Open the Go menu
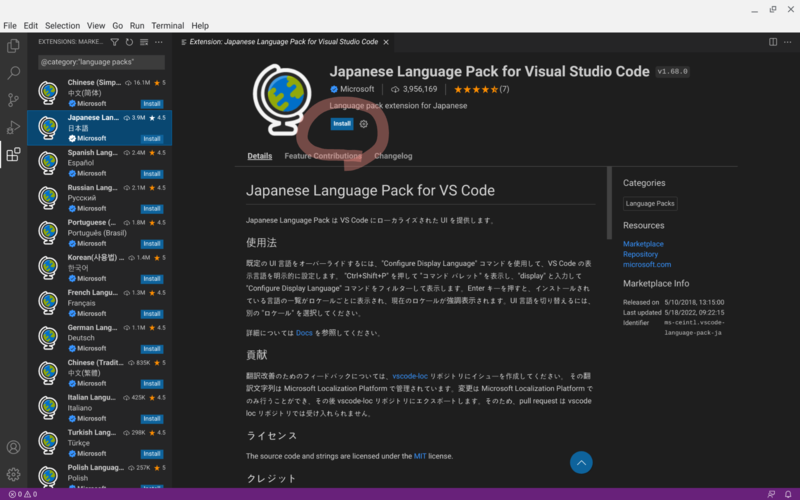The image size is (800, 500). pos(117,26)
